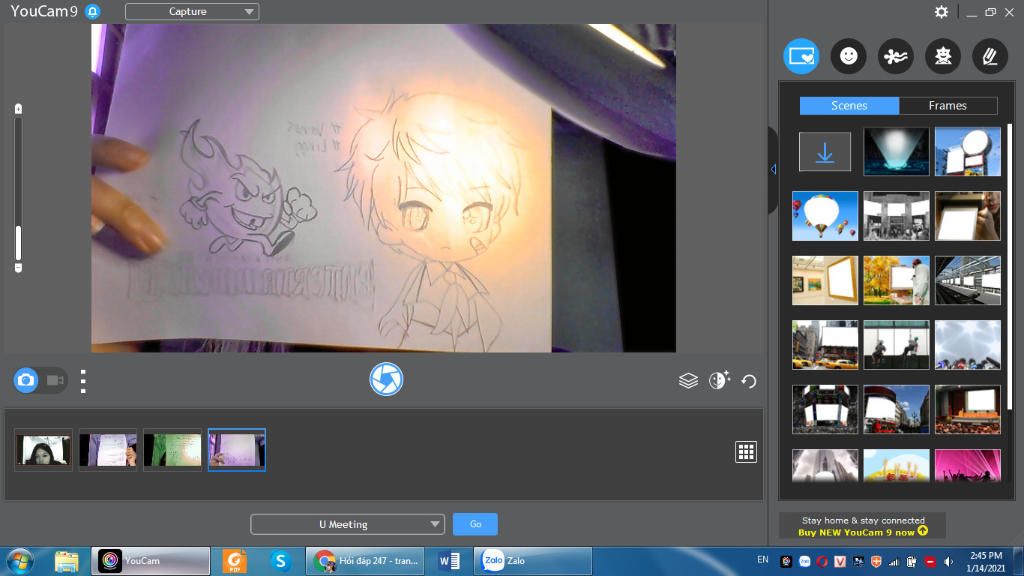Open the avatar gadget effects category icon
This screenshot has width=1024, height=576.
(x=943, y=56)
